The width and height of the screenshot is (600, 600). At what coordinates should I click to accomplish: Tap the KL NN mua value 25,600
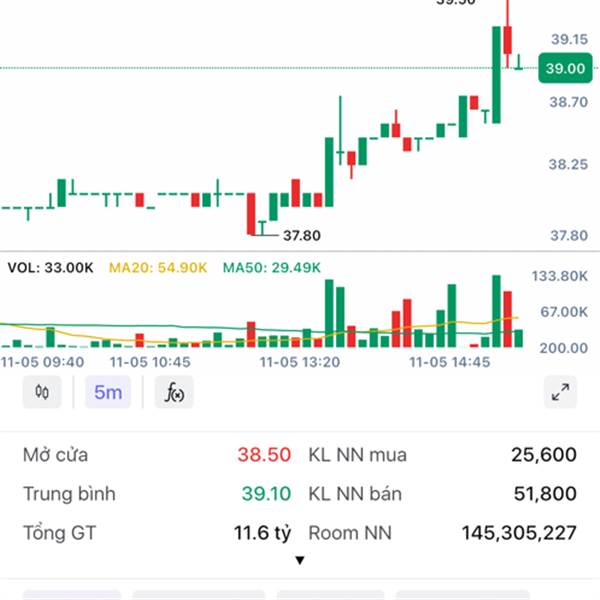pyautogui.click(x=544, y=455)
